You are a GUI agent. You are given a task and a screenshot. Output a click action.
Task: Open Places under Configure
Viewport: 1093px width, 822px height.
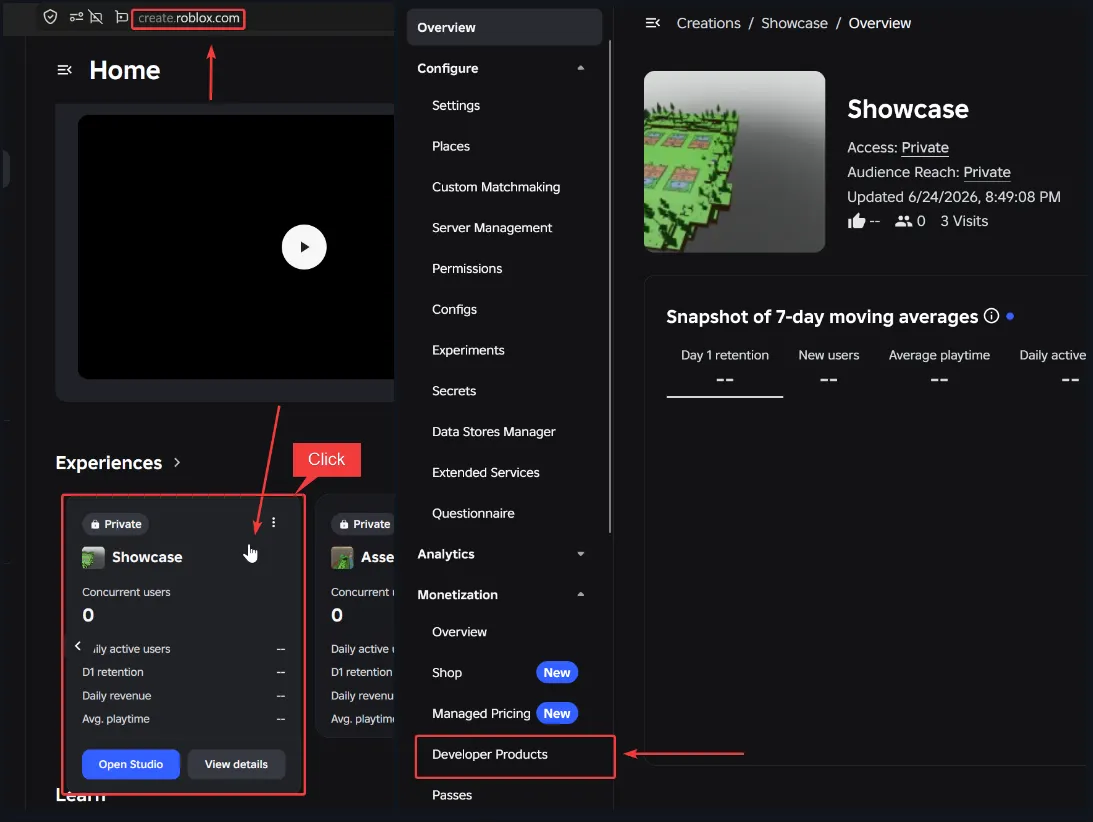coord(451,146)
